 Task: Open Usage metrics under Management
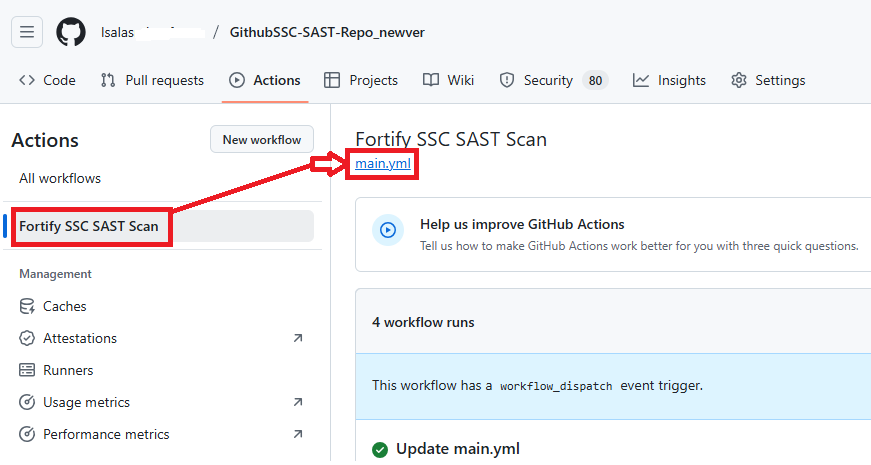tap(86, 402)
